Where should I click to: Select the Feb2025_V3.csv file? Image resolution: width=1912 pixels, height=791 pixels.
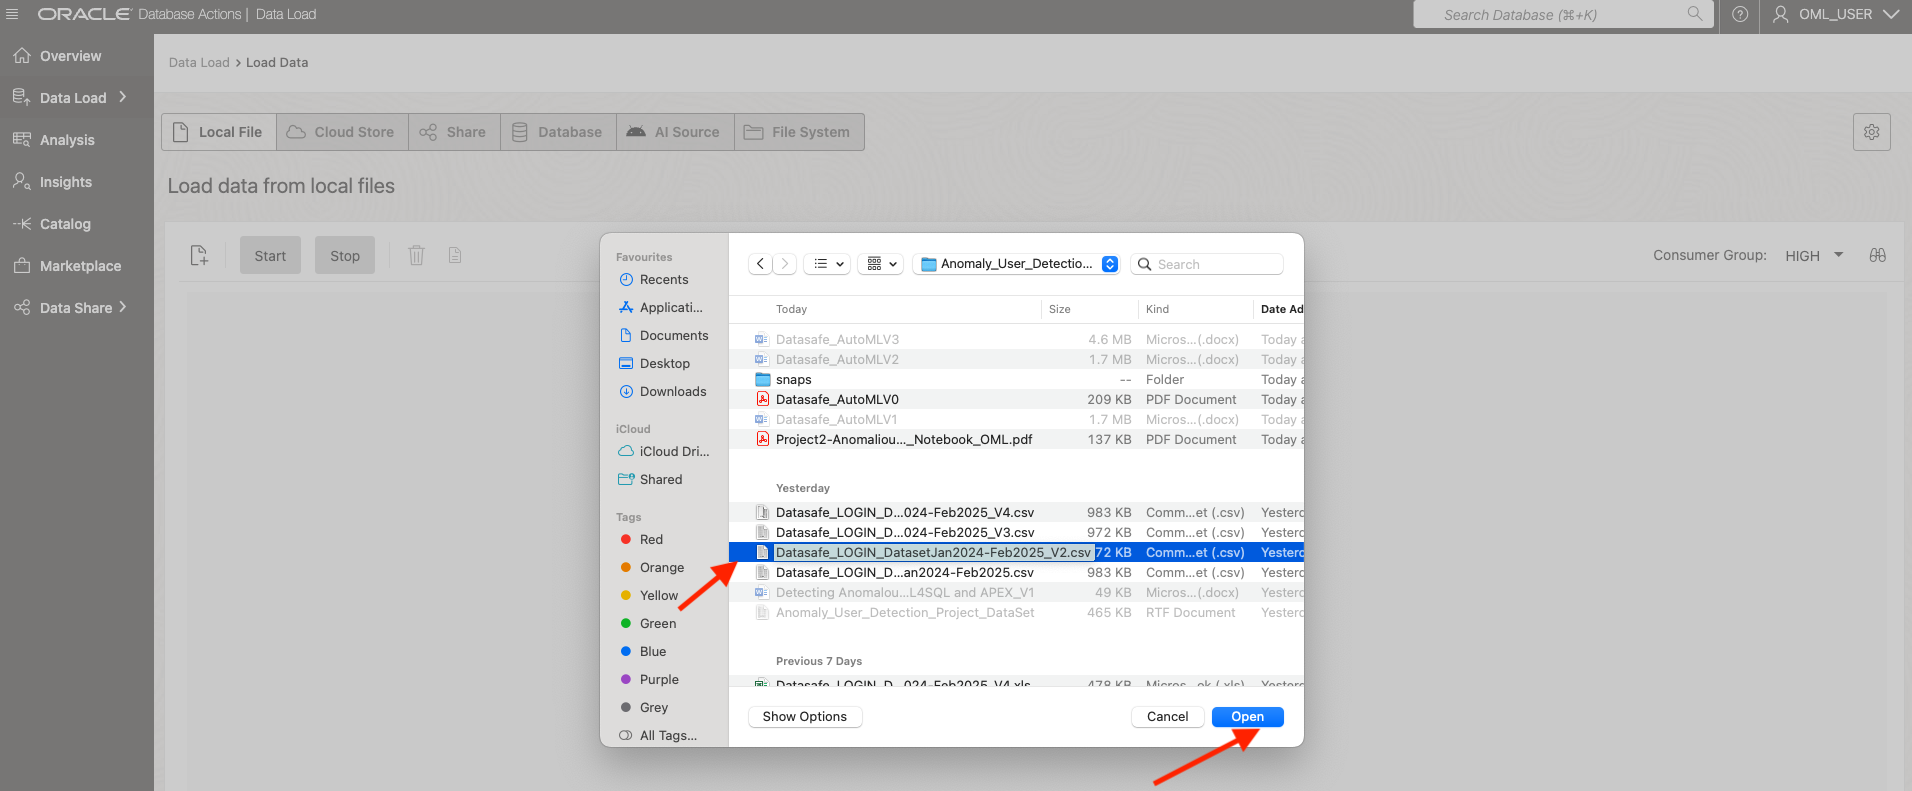(1016, 533)
